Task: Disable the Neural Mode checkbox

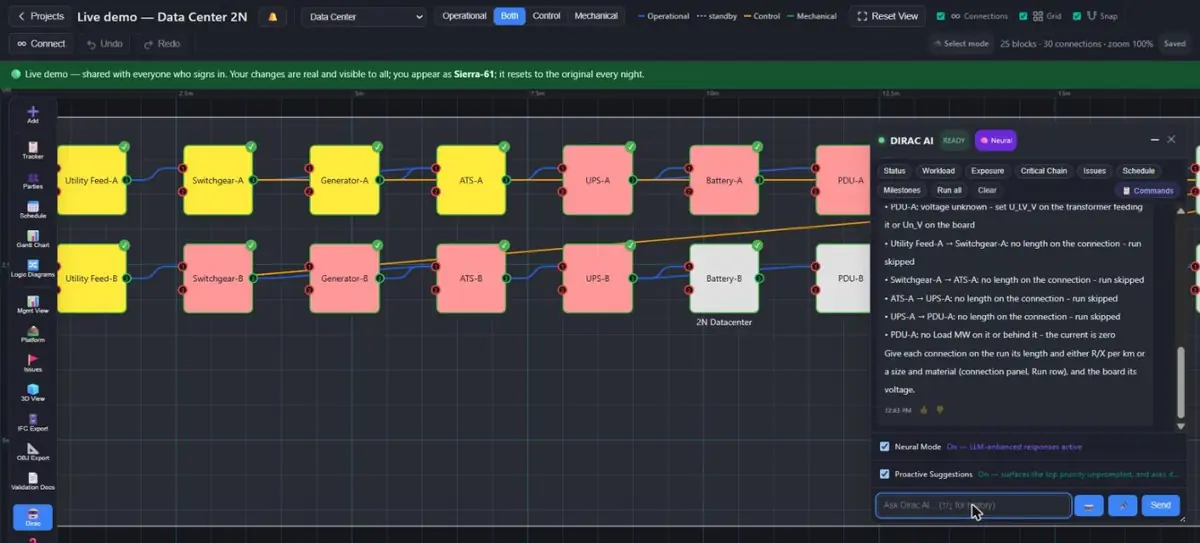Action: pyautogui.click(x=884, y=446)
